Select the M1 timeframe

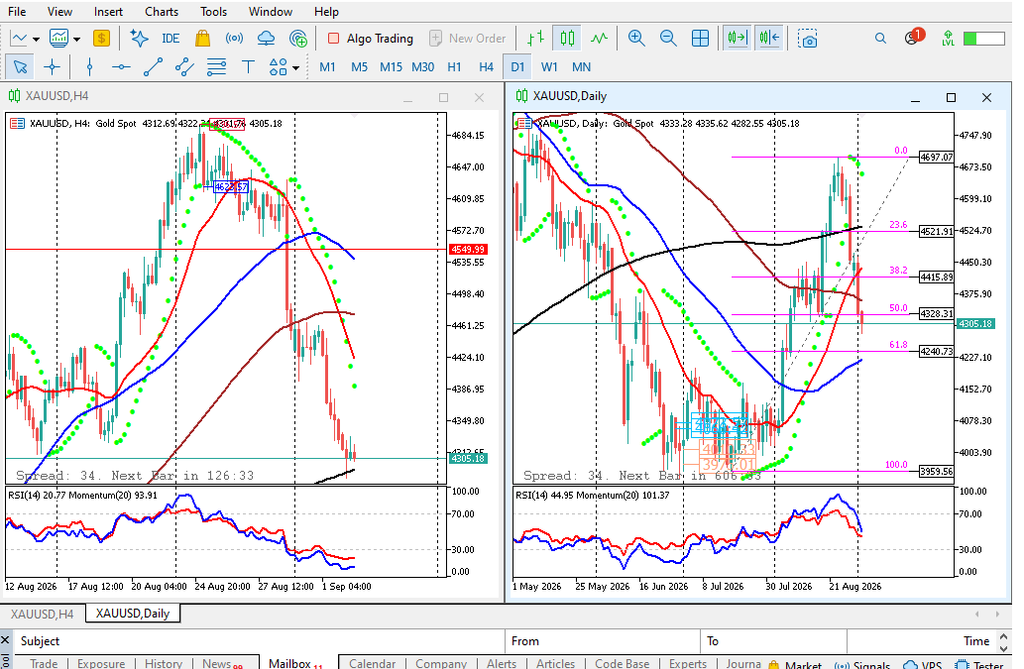click(327, 67)
